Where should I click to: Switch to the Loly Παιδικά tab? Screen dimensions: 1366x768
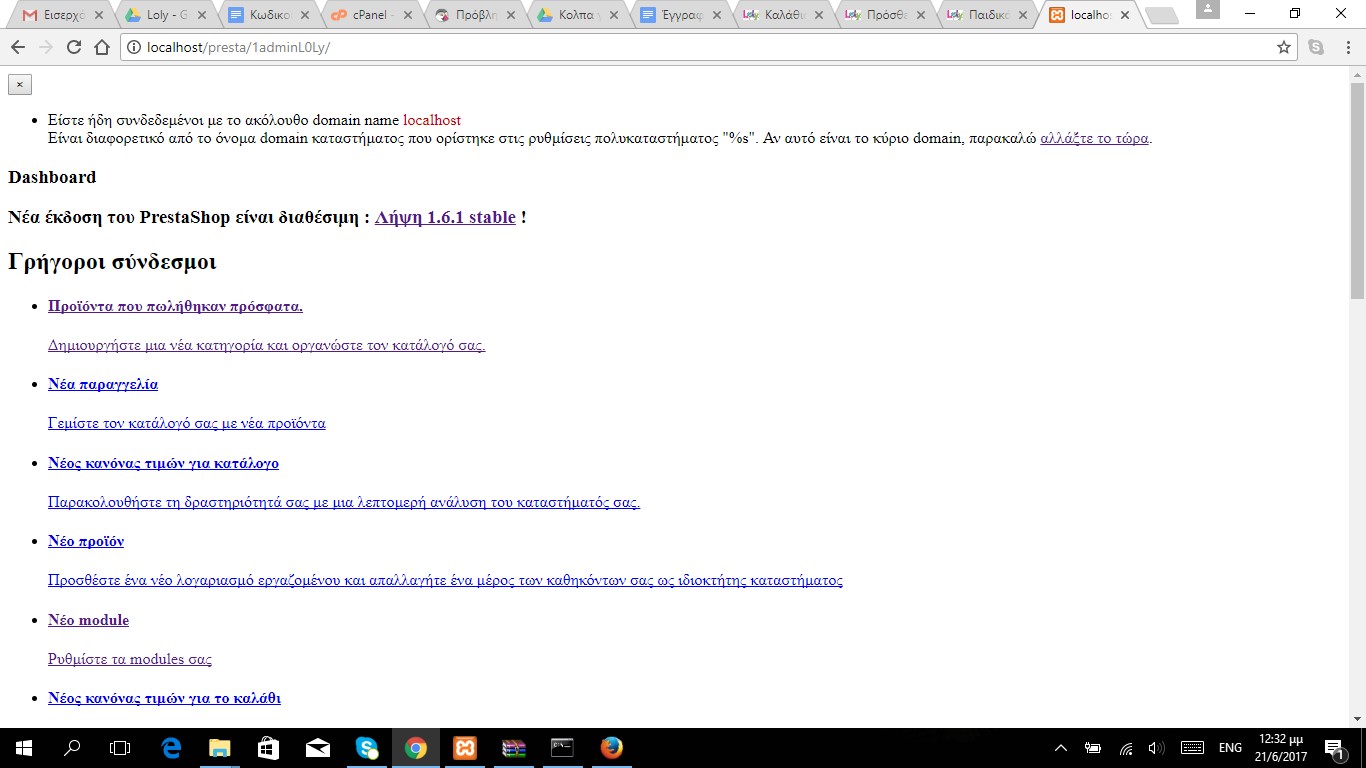(987, 15)
